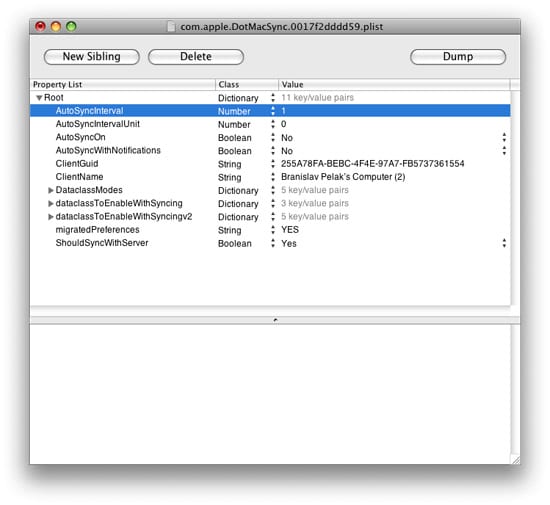The image size is (550, 505).
Task: Click the migratedPreferences value YES
Action: 290,230
